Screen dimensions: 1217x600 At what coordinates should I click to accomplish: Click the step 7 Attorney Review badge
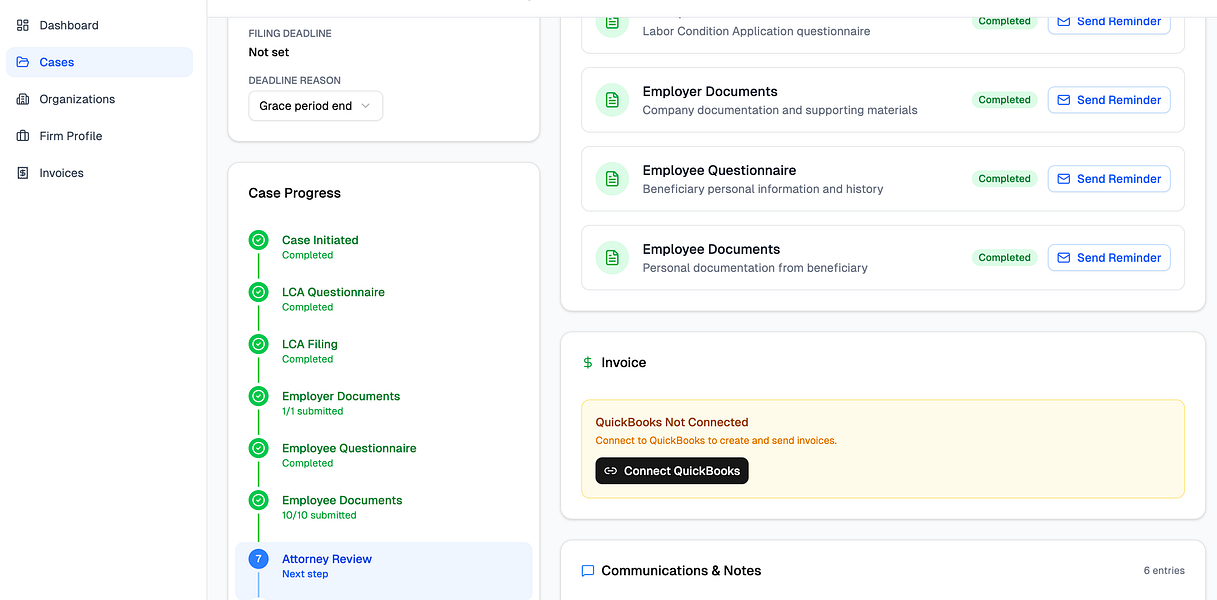tap(258, 559)
